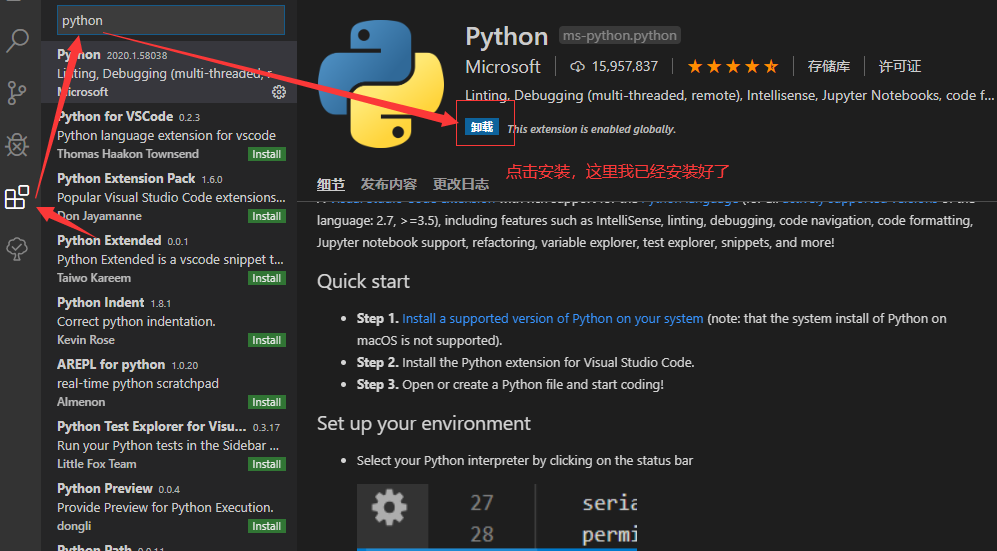
Task: Select the Python Preview list entry
Action: tap(168, 506)
